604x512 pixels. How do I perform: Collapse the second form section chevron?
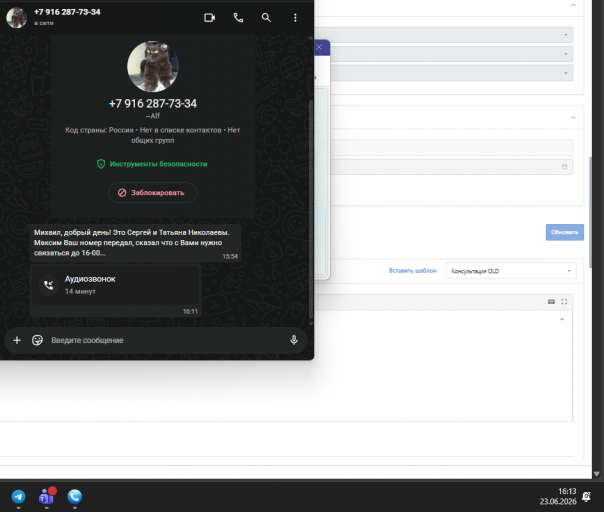(x=573, y=118)
